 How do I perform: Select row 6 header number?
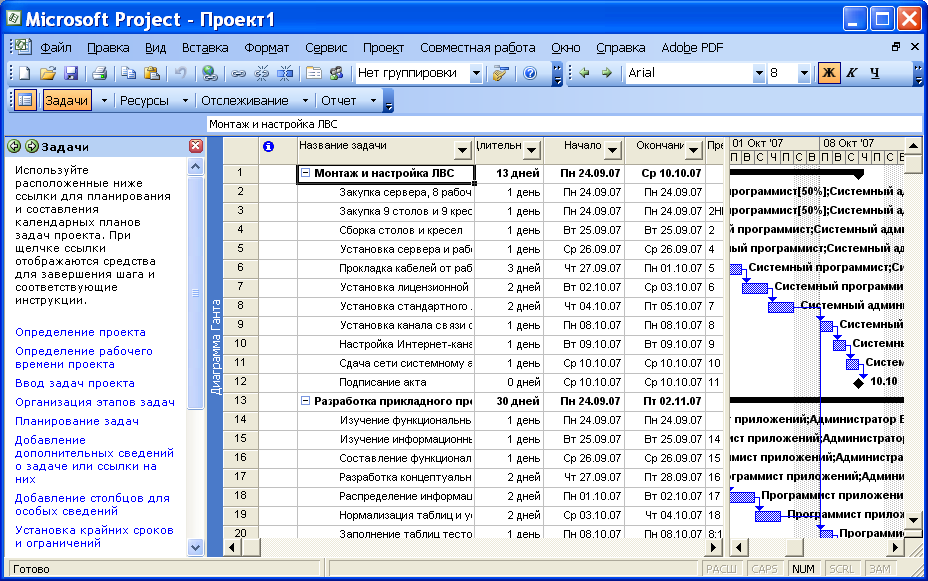pyautogui.click(x=240, y=268)
